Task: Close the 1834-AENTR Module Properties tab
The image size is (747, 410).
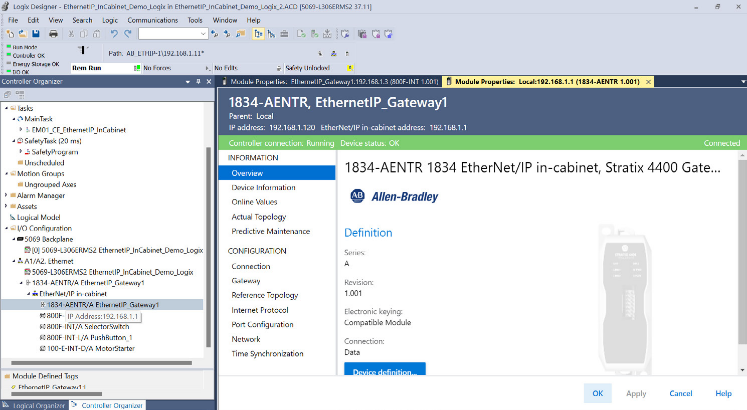Action: [x=648, y=82]
